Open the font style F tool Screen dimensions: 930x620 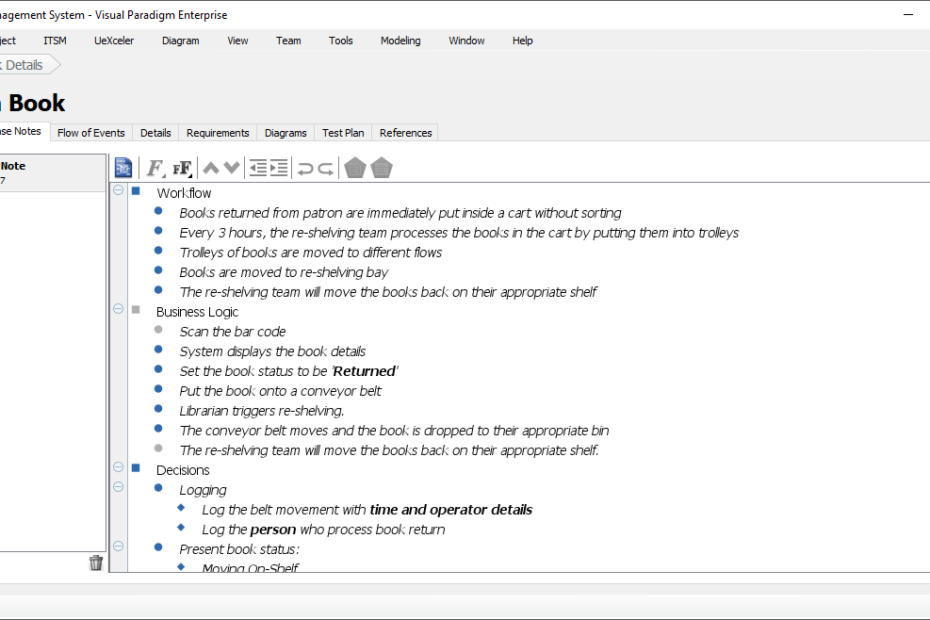coord(155,168)
